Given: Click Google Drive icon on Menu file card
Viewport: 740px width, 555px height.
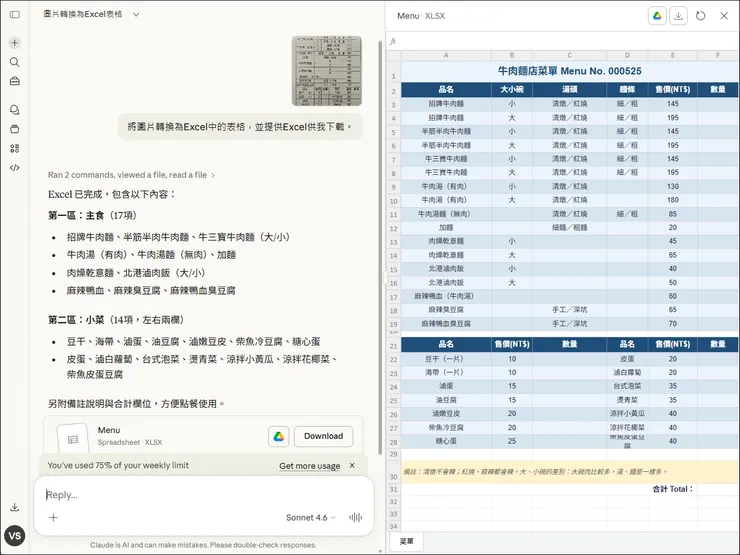Looking at the screenshot, I should (278, 437).
